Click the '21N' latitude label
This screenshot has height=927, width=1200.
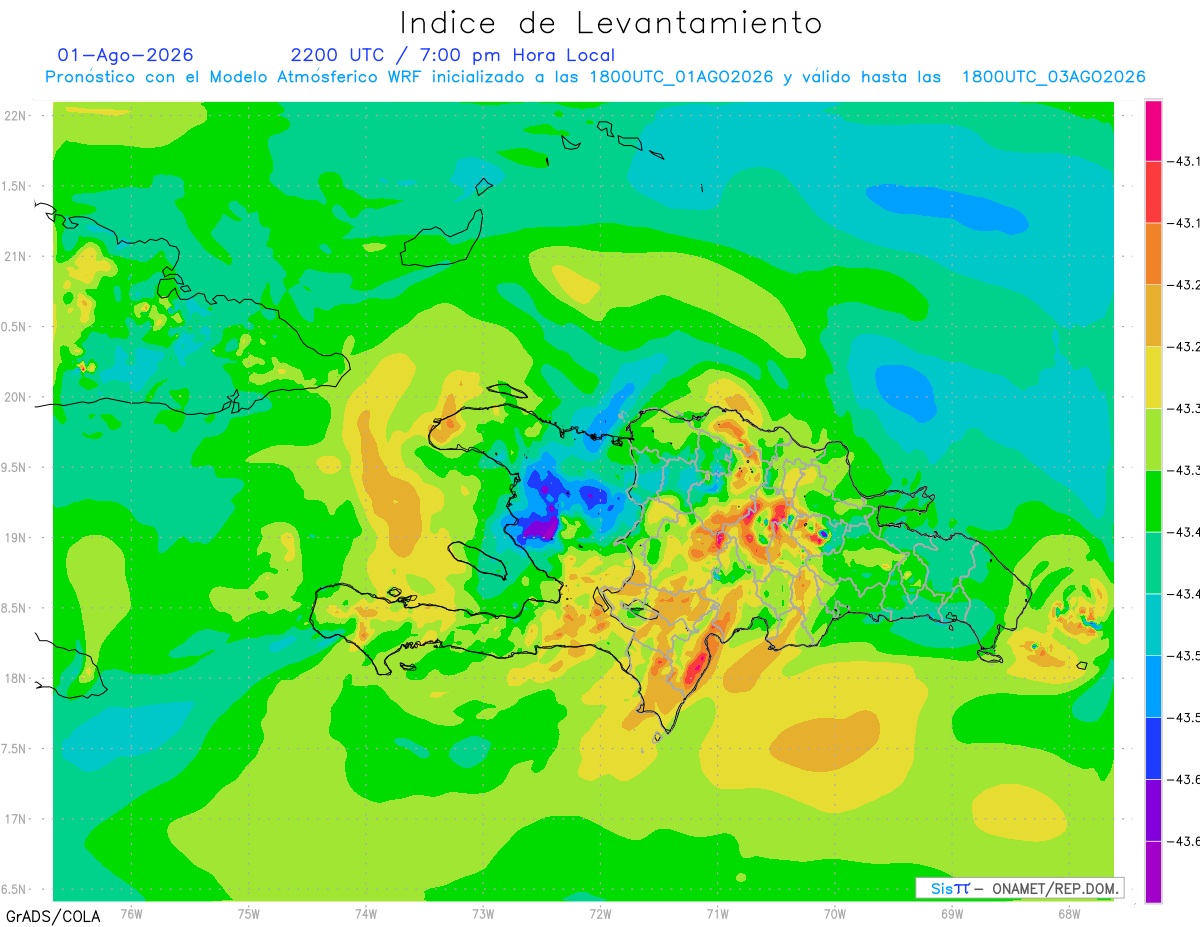[17, 256]
